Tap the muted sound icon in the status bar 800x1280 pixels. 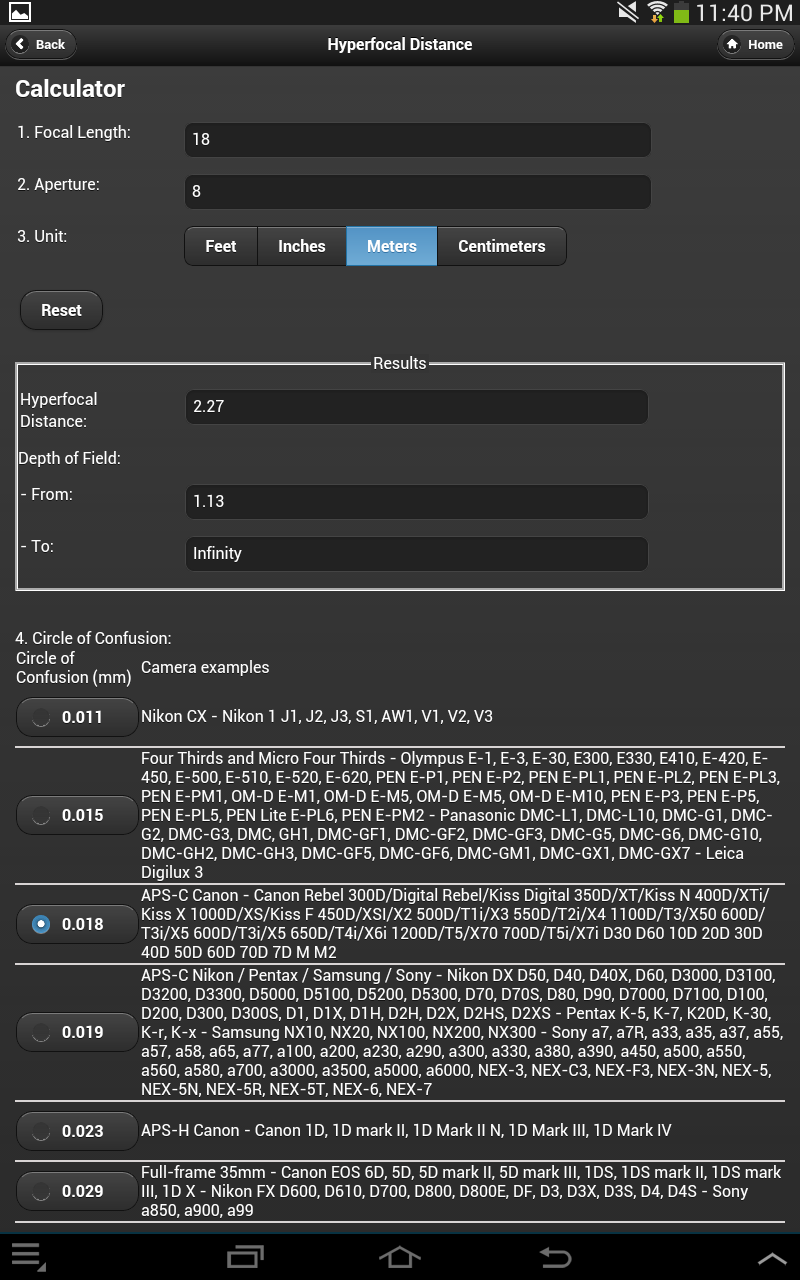coord(626,12)
